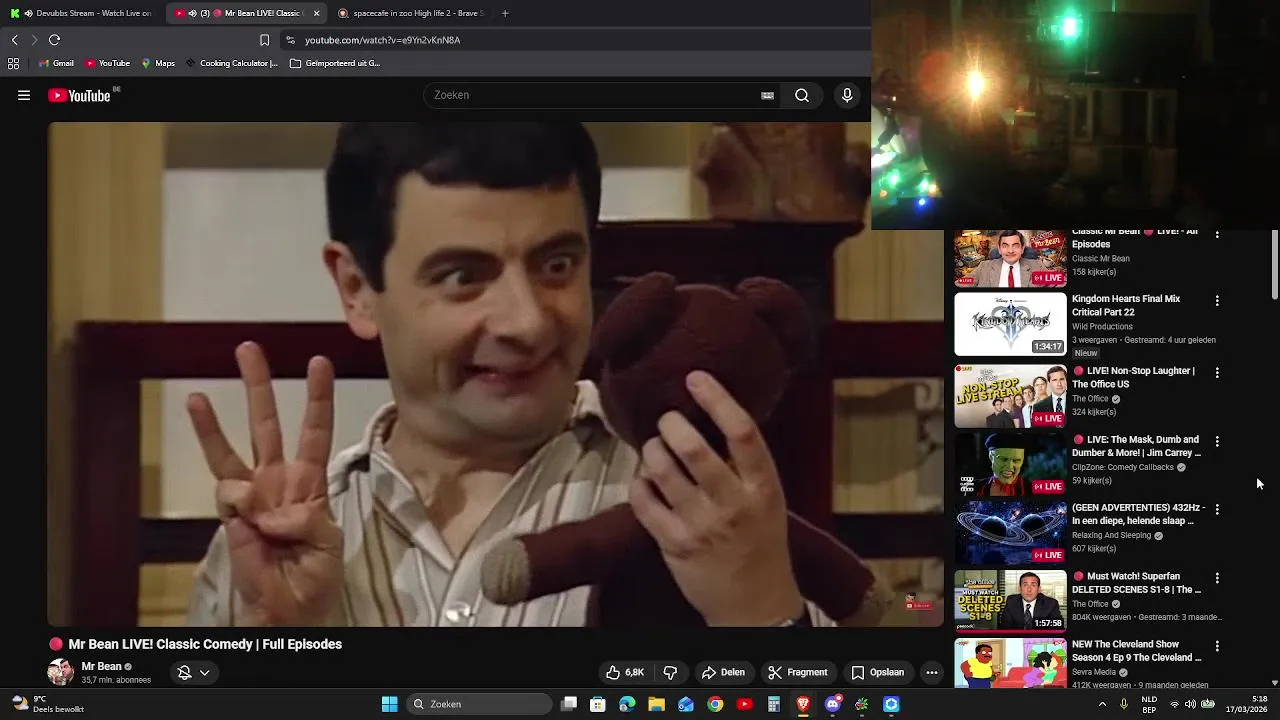The height and width of the screenshot is (720, 1280).
Task: Click the magnifier search button on YouTube
Action: pos(802,95)
